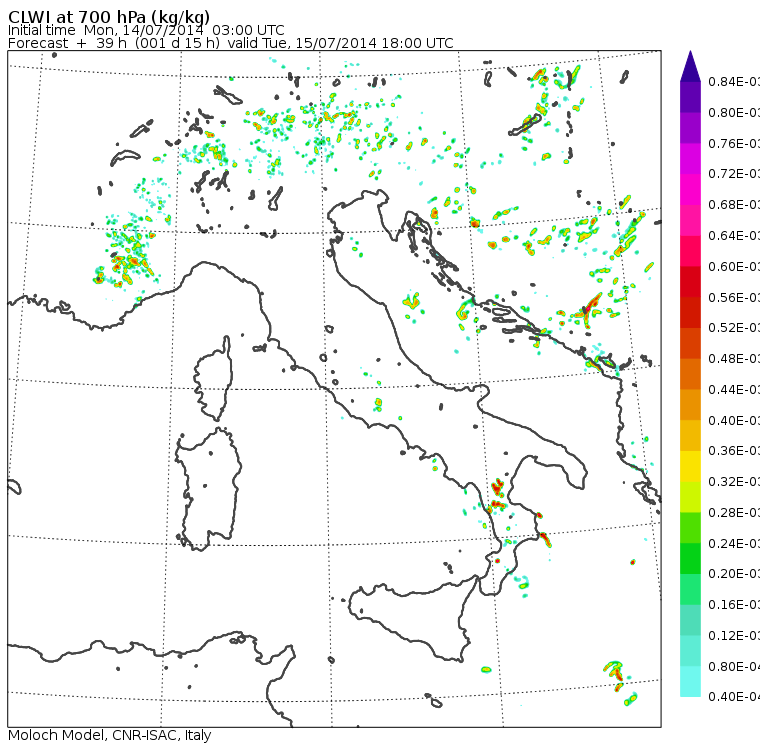Click the 0.40E-03 scale label
The height and width of the screenshot is (749, 760).
(734, 420)
